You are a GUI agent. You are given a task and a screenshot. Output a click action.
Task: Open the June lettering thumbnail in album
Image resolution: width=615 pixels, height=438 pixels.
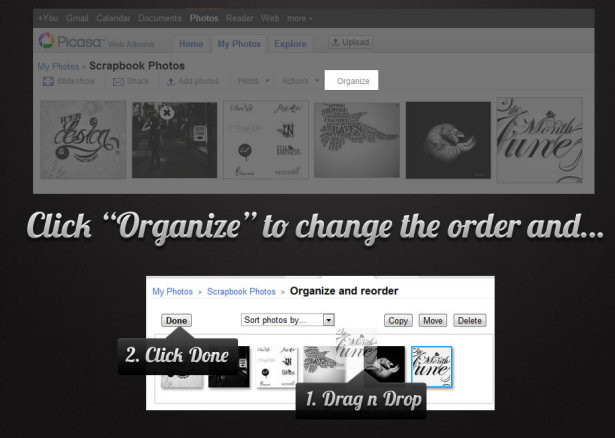tap(540, 140)
